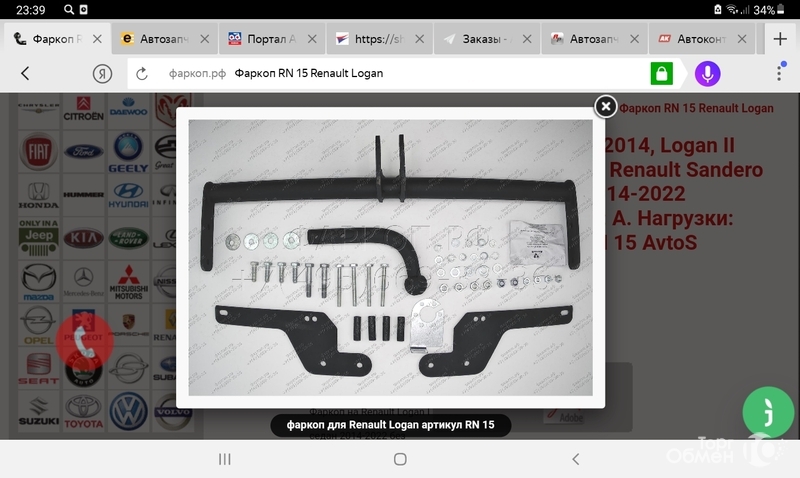
Task: Open the Opel brand logo
Action: (x=38, y=325)
